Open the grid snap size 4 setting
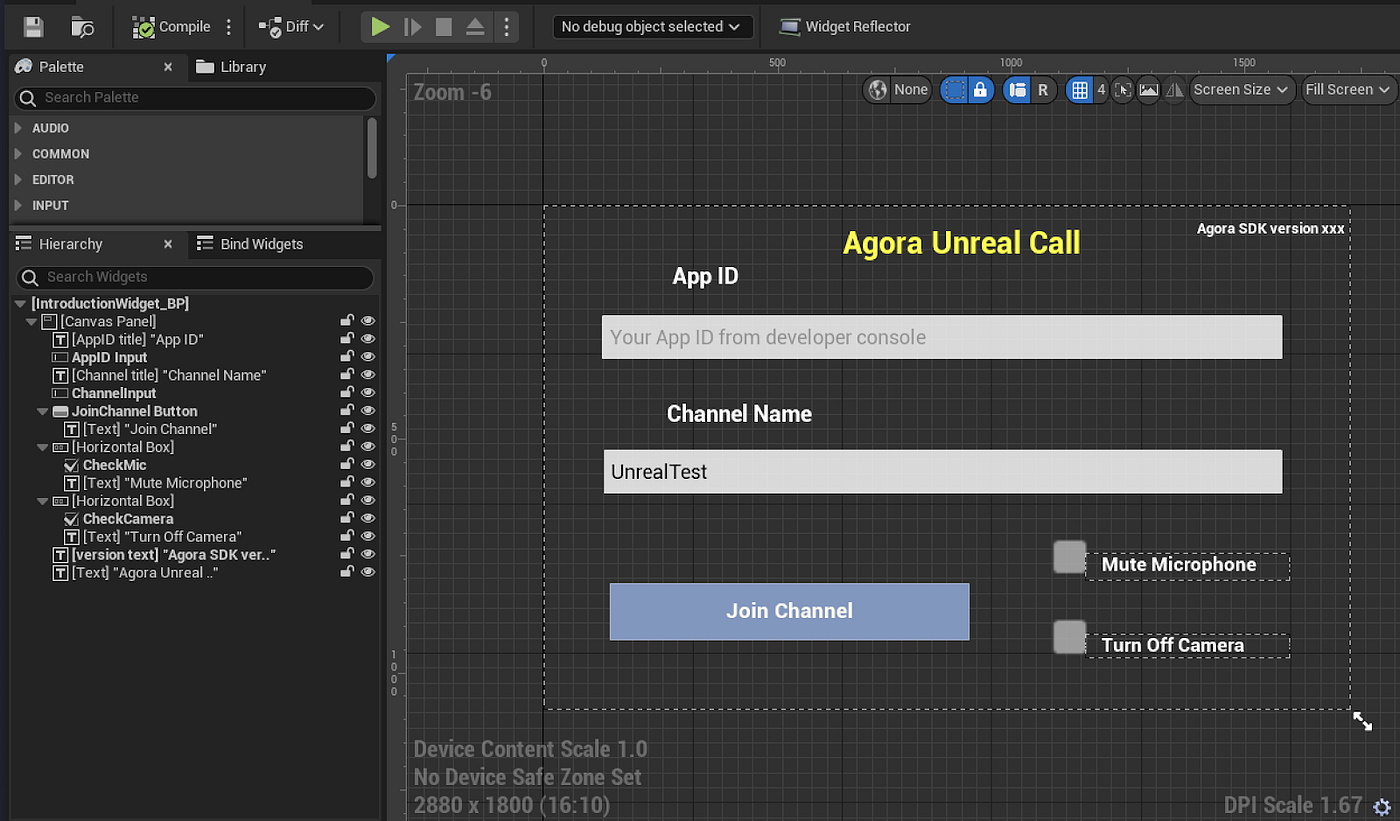Image resolution: width=1400 pixels, height=821 pixels. click(1101, 90)
